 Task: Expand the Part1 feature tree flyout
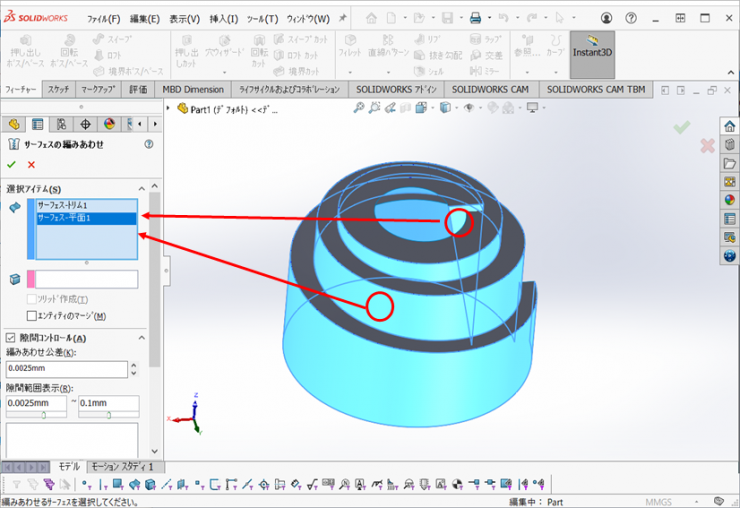(x=169, y=109)
